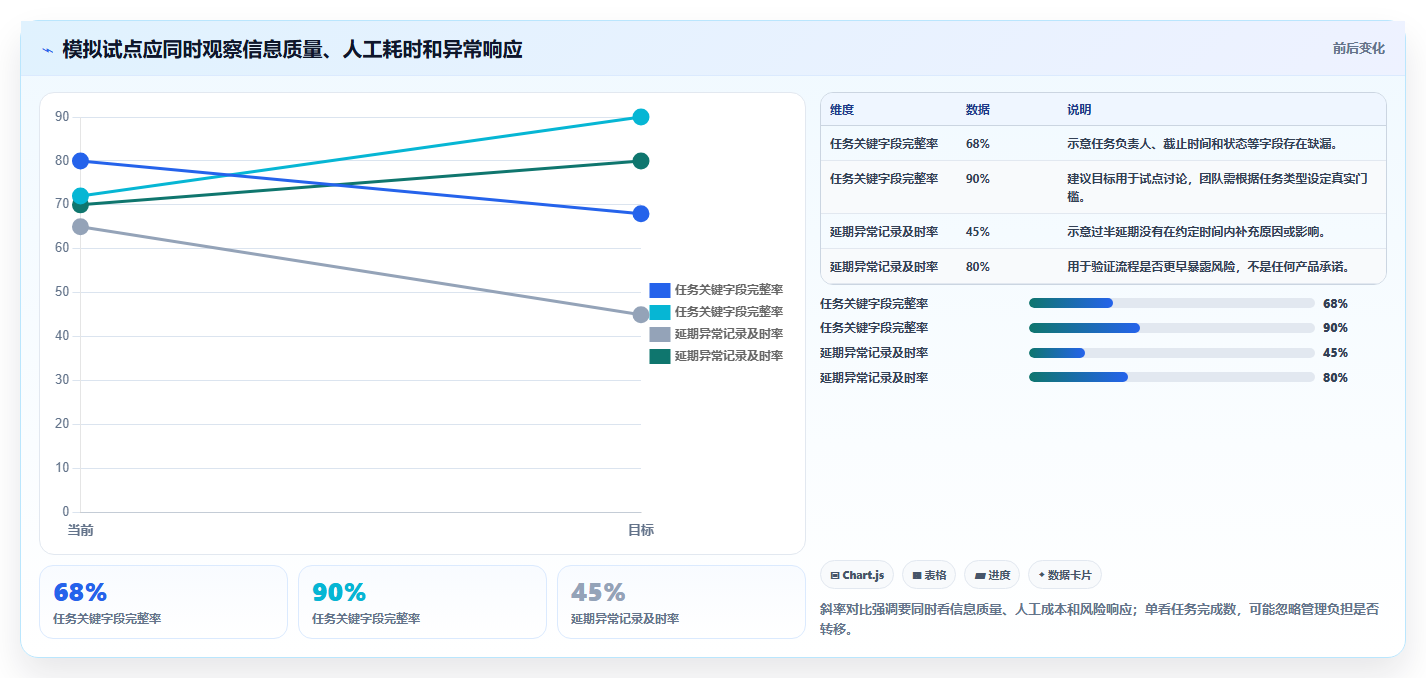The height and width of the screenshot is (678, 1426).
Task: Click the description starting 用于验证流程
Action: 1208,267
